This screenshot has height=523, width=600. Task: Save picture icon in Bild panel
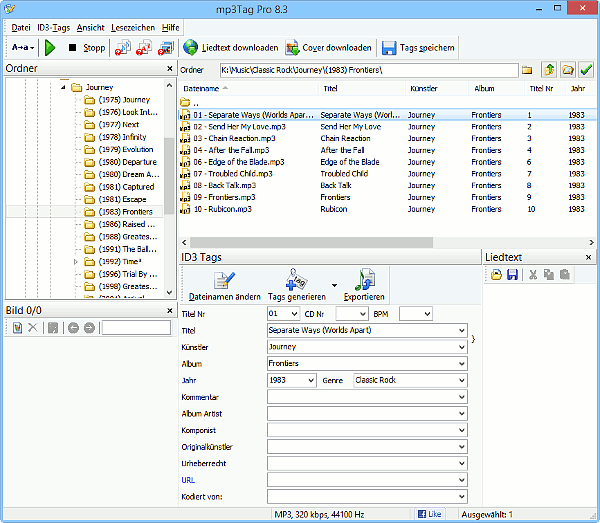tap(53, 327)
